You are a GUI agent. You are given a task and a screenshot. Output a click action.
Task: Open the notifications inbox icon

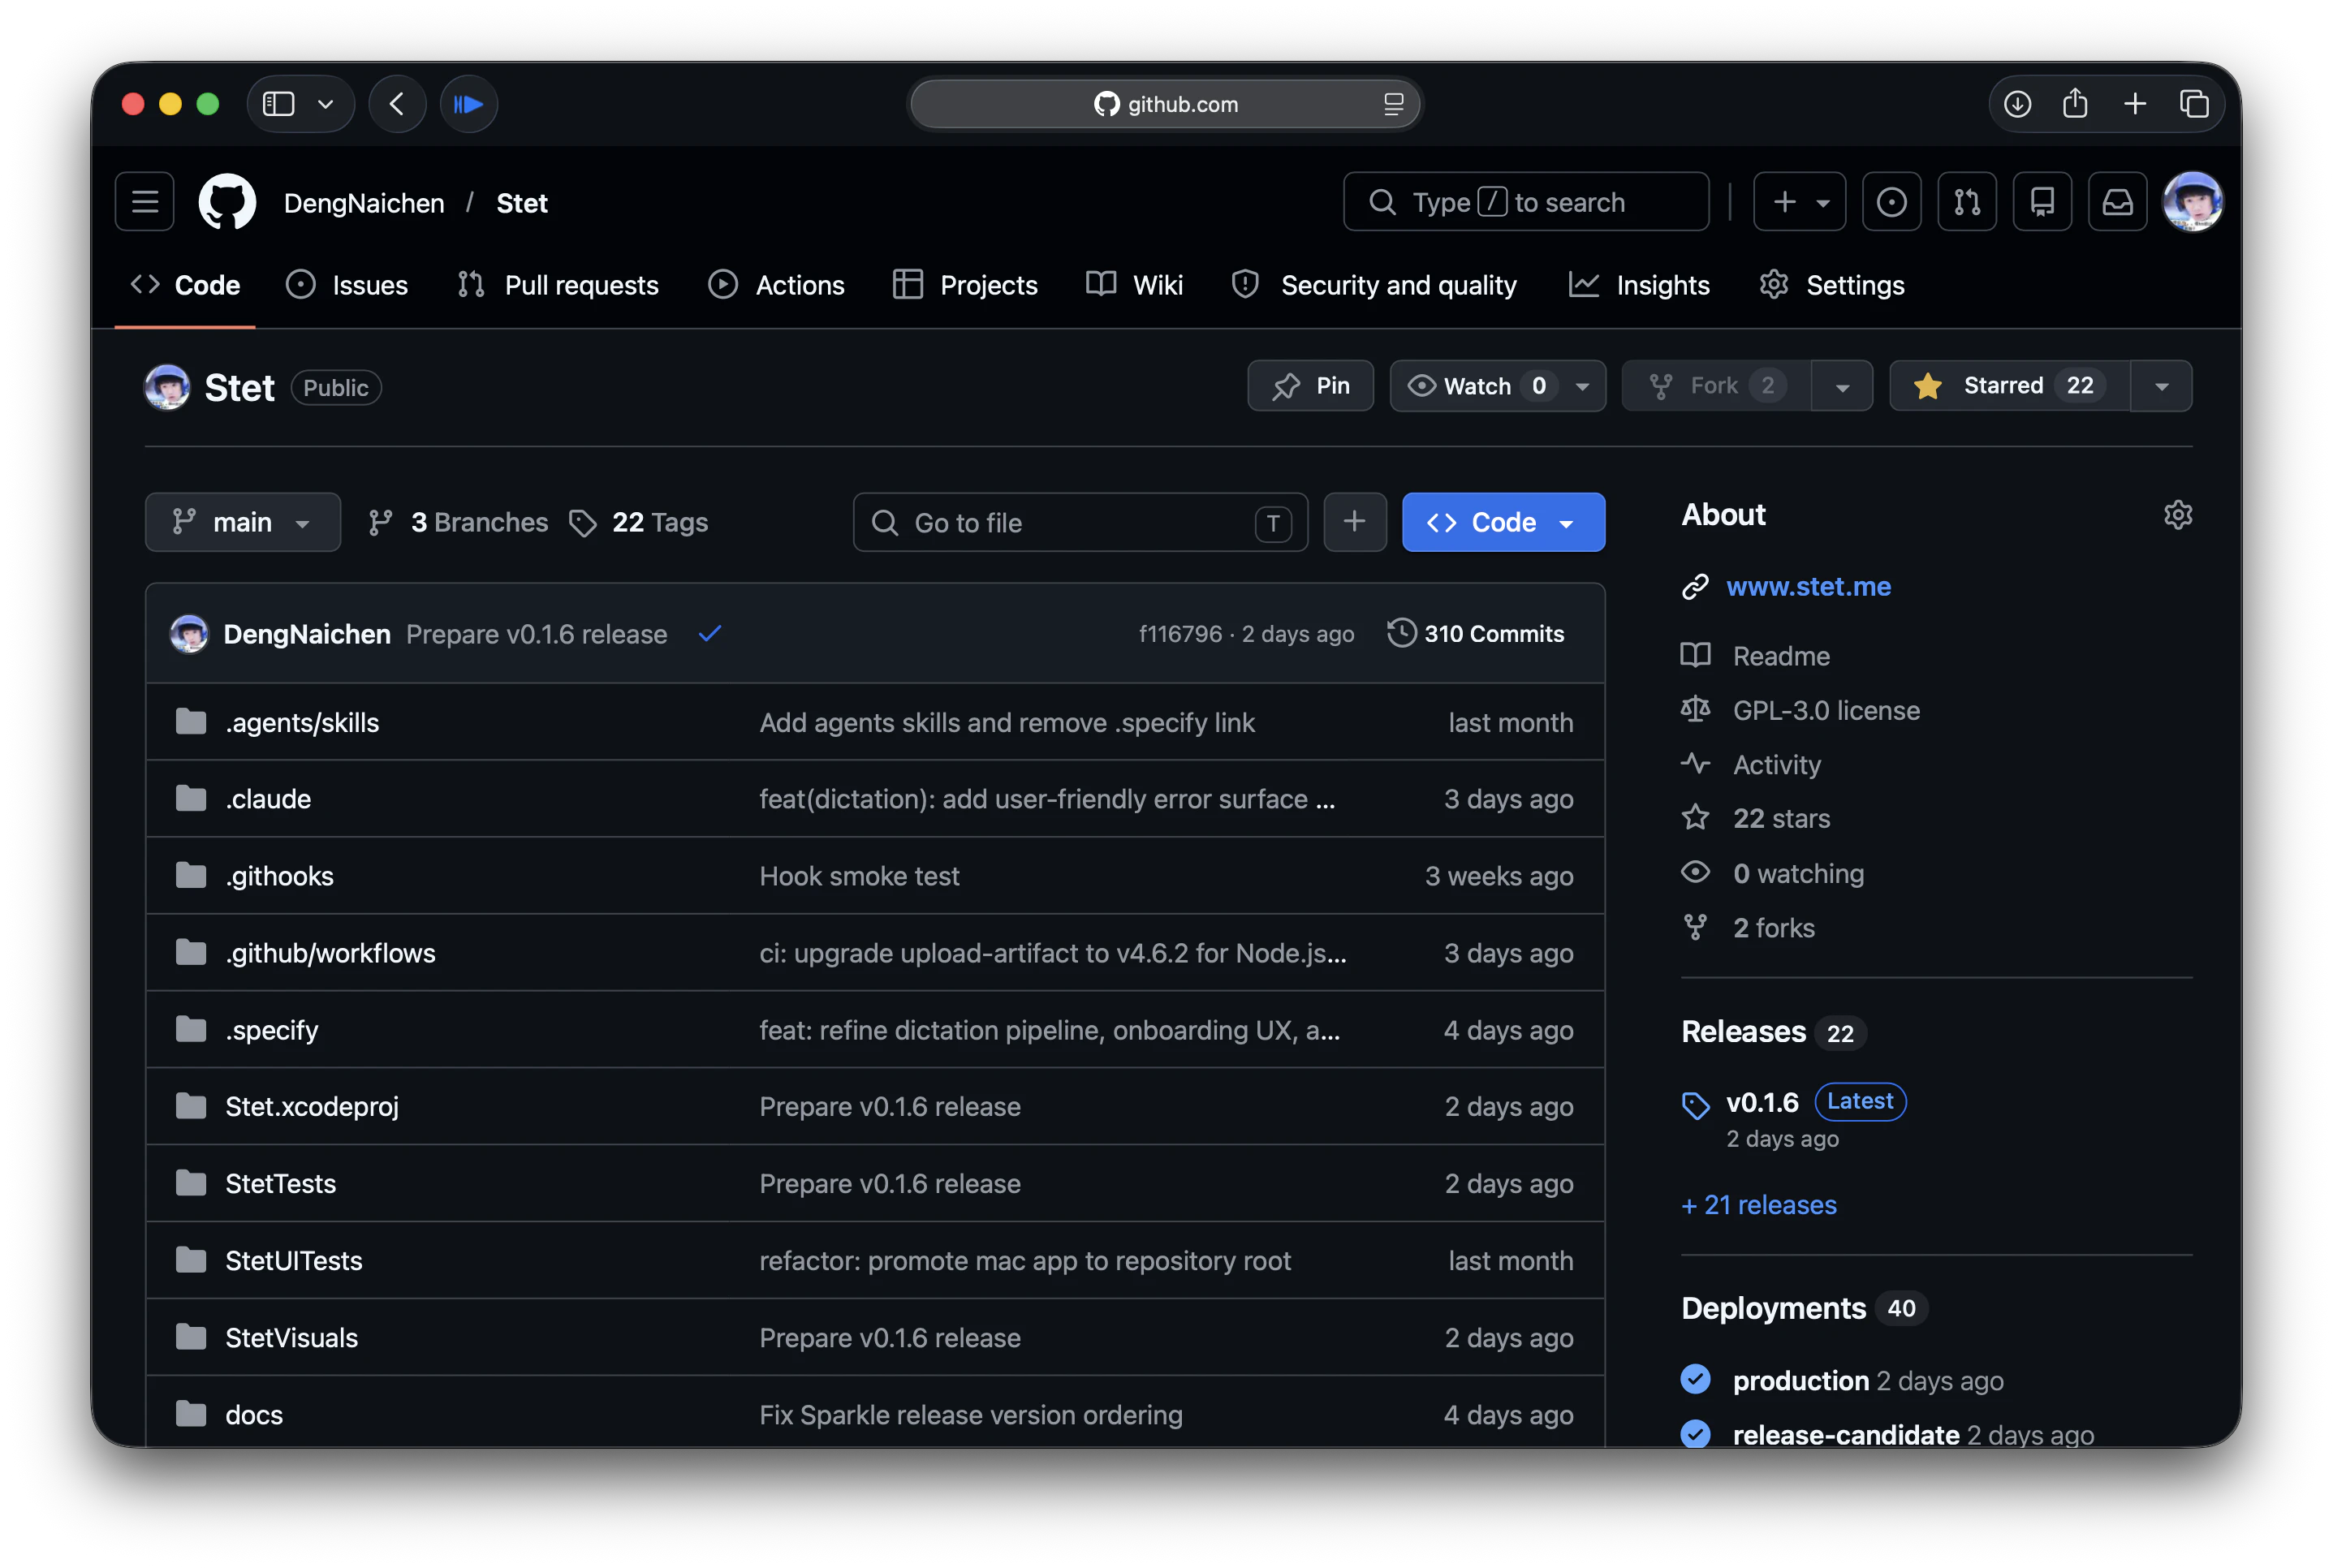pyautogui.click(x=2117, y=202)
